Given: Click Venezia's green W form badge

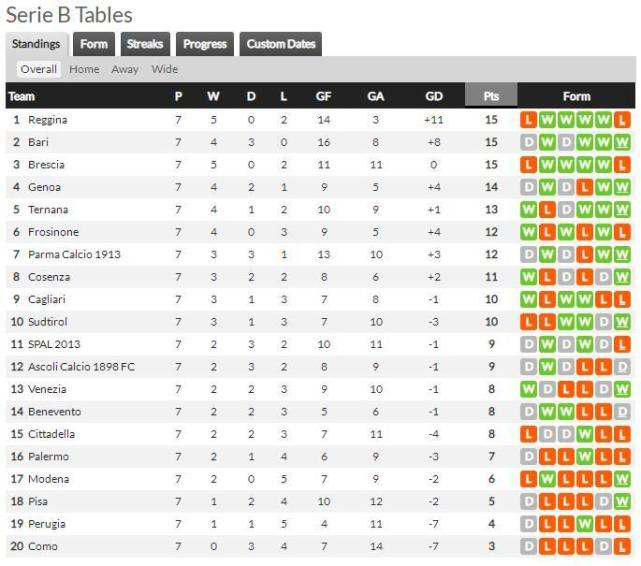Looking at the screenshot, I should pyautogui.click(x=529, y=389).
